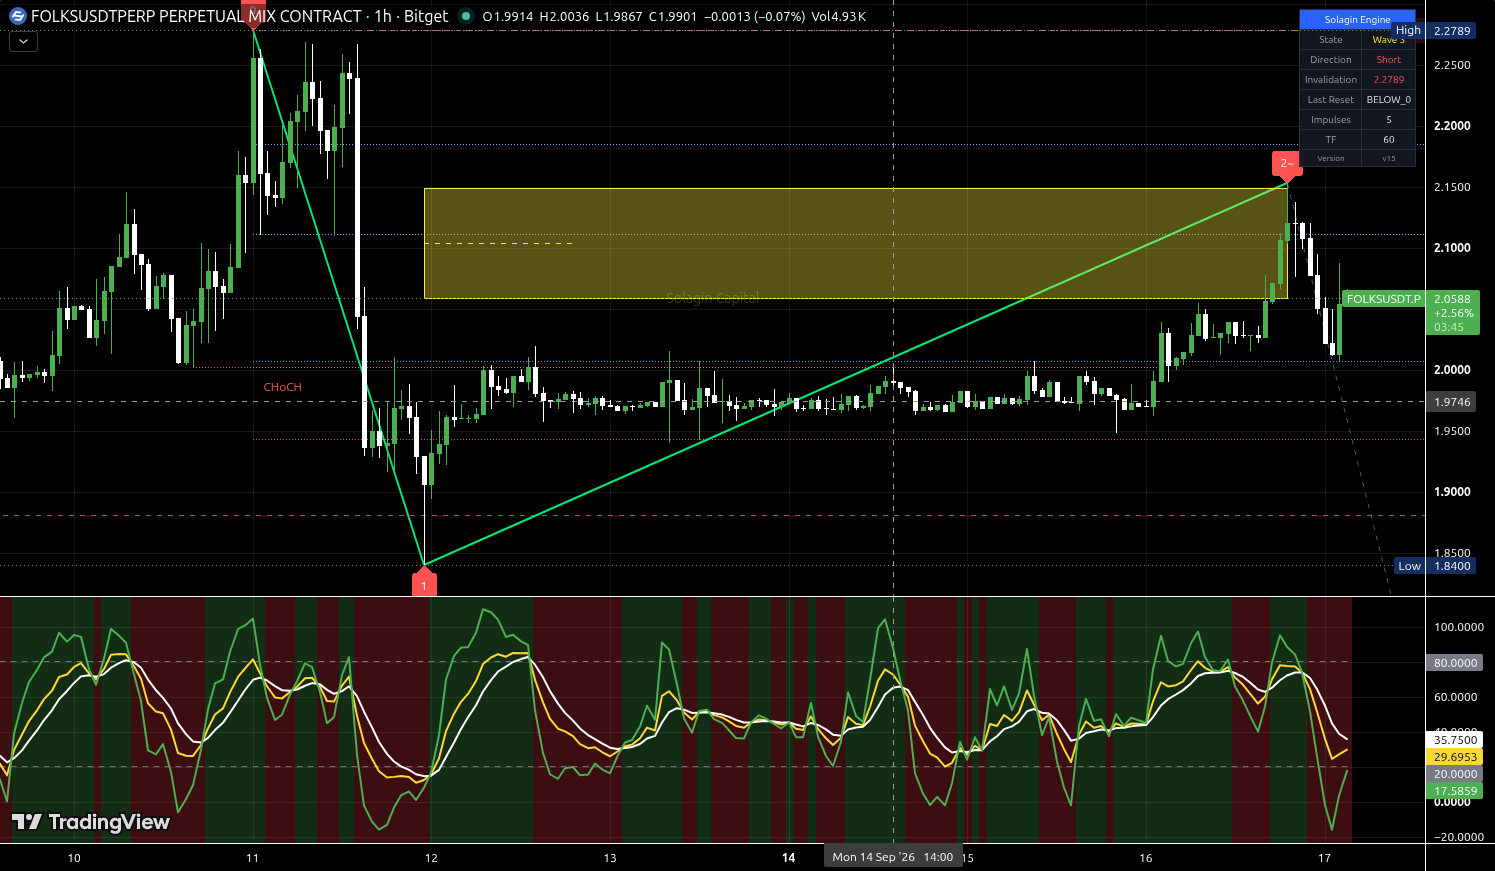This screenshot has height=871, width=1495.
Task: Click the FOLKSUSDT.P current price tag
Action: click(x=1383, y=299)
